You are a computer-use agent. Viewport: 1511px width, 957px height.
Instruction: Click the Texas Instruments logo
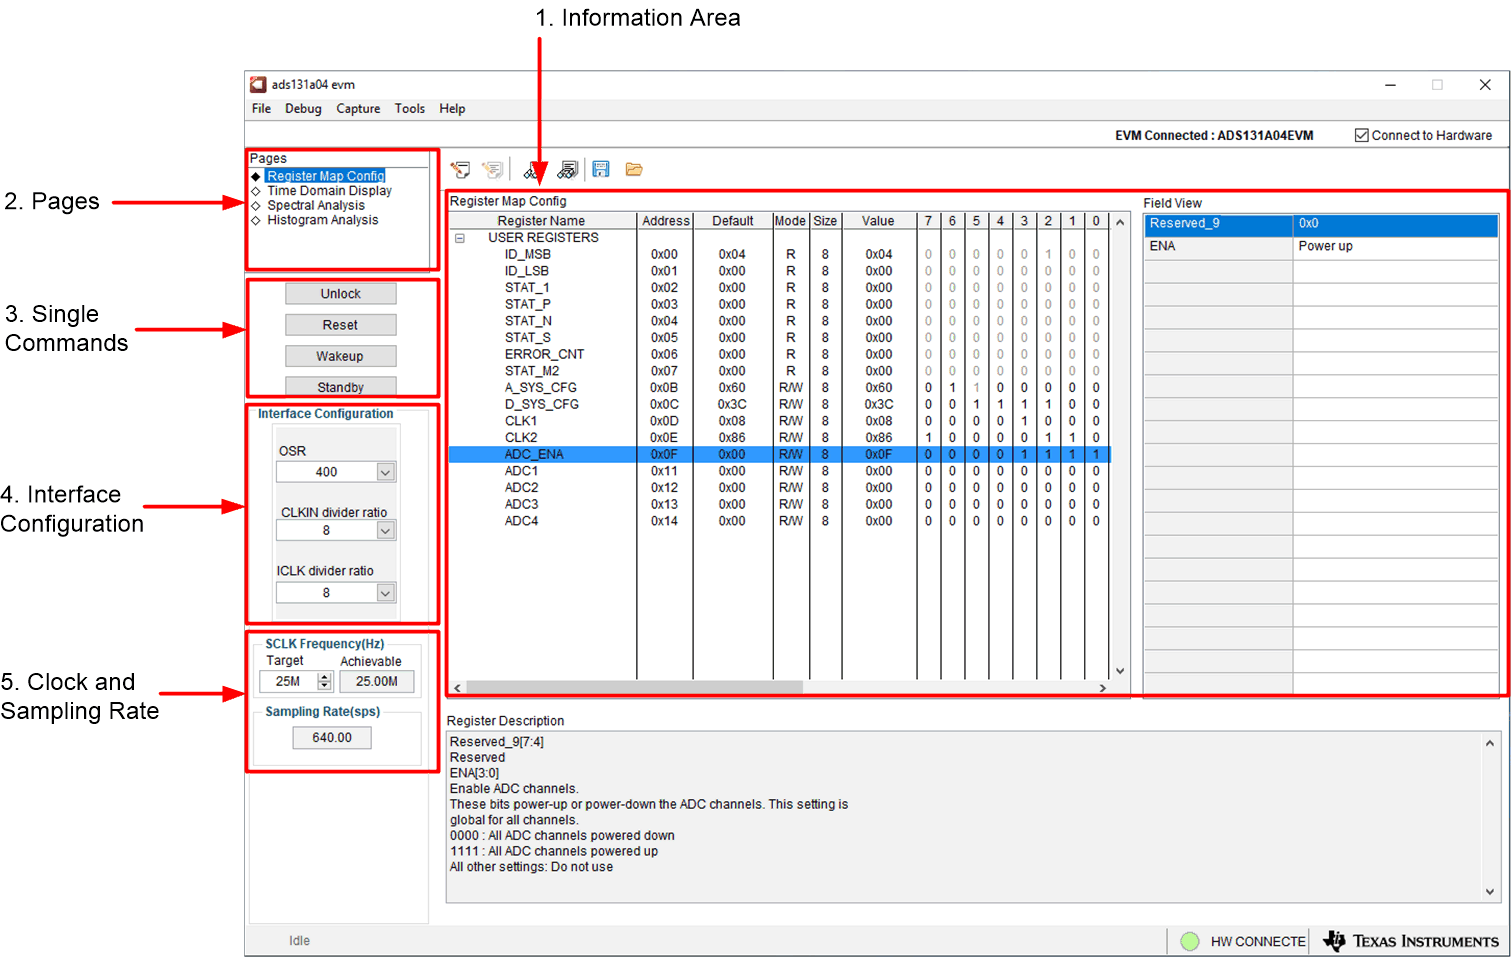[1411, 941]
